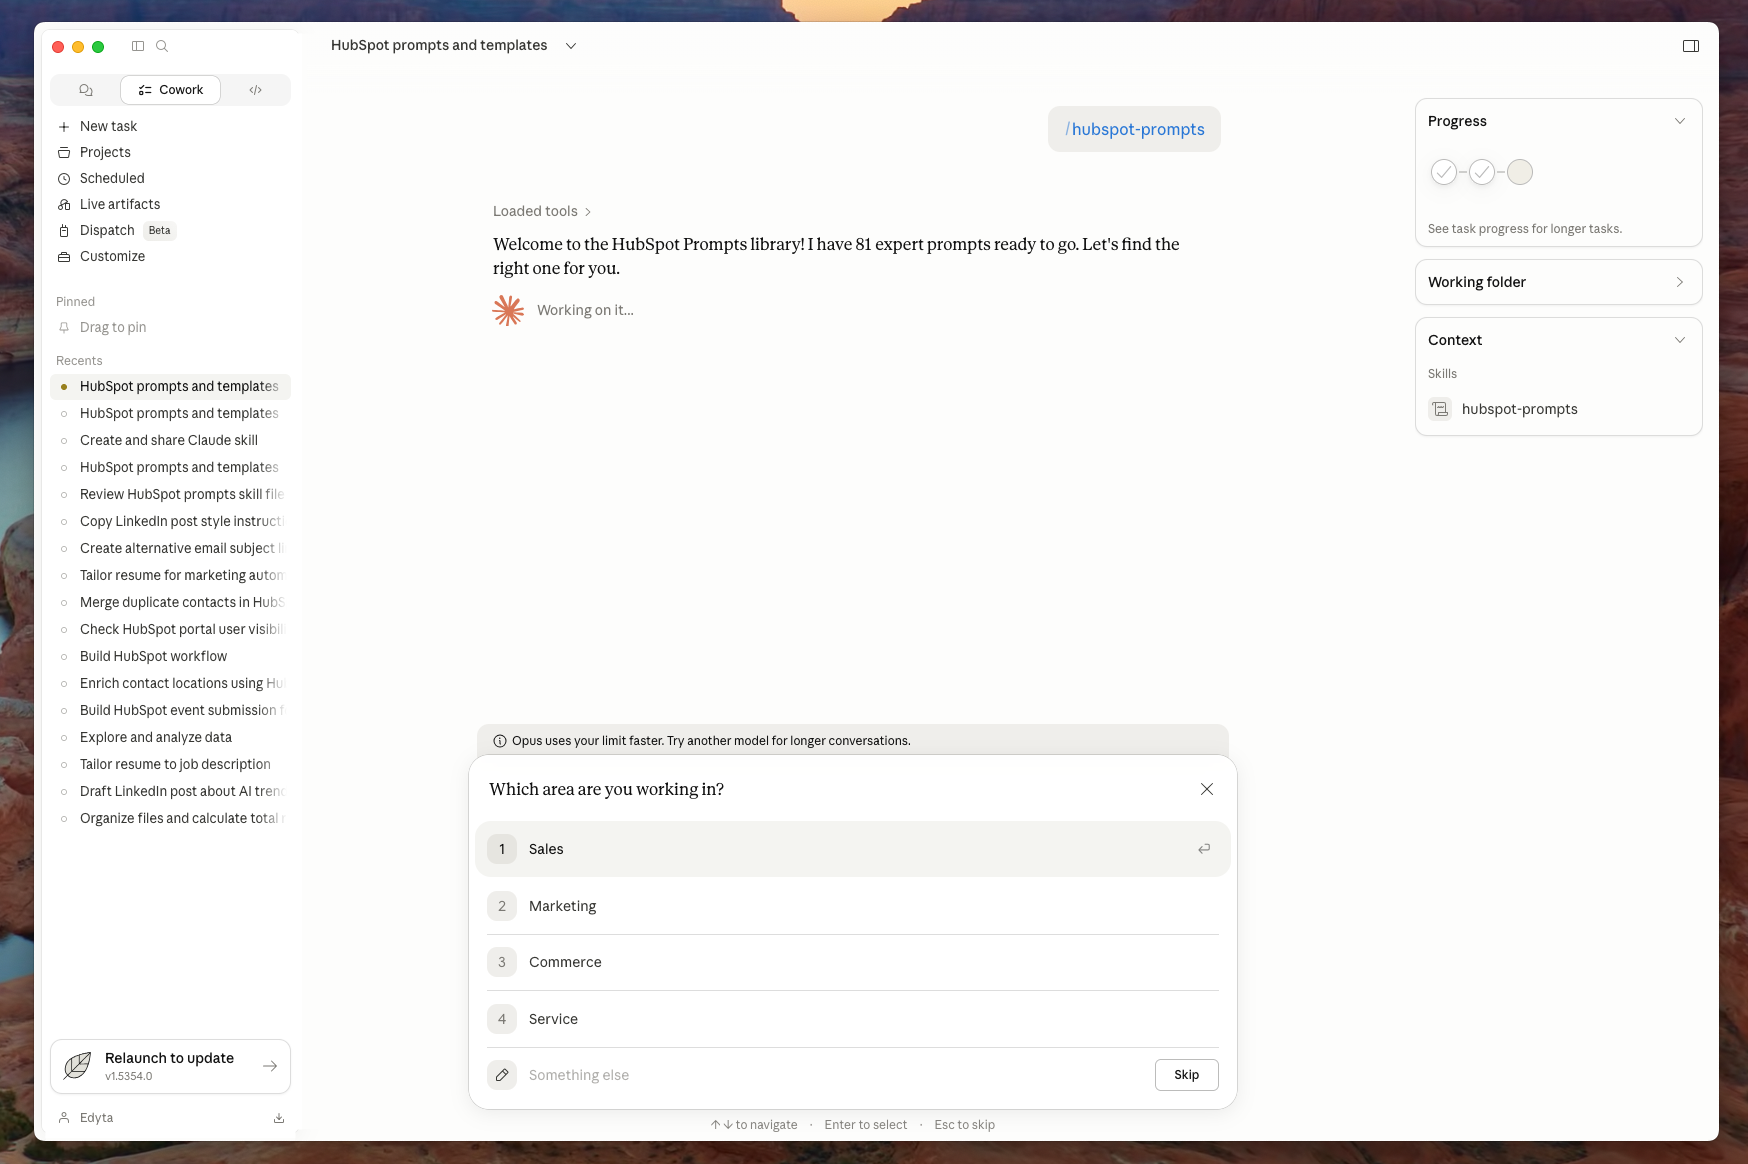Open Tailor resume for marketing task
The width and height of the screenshot is (1748, 1164).
170,575
